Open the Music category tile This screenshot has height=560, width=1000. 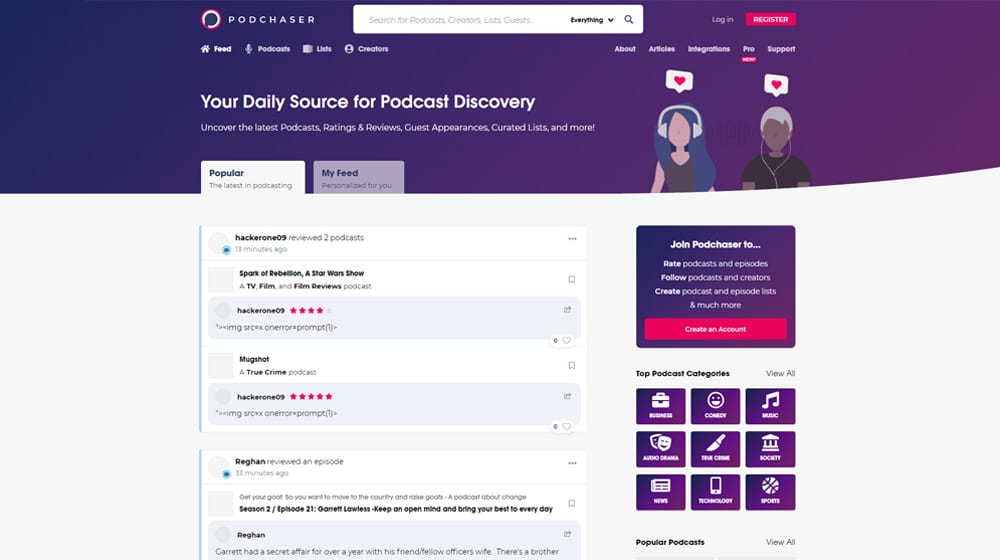(x=770, y=406)
